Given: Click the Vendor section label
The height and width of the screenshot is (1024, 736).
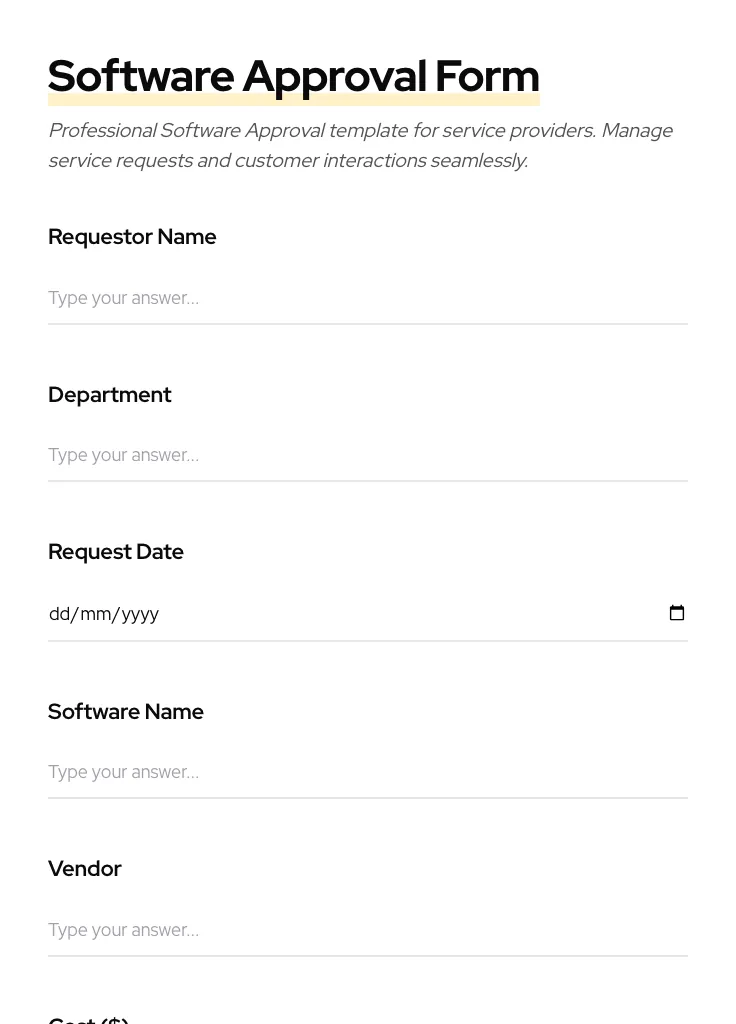Looking at the screenshot, I should point(84,868).
